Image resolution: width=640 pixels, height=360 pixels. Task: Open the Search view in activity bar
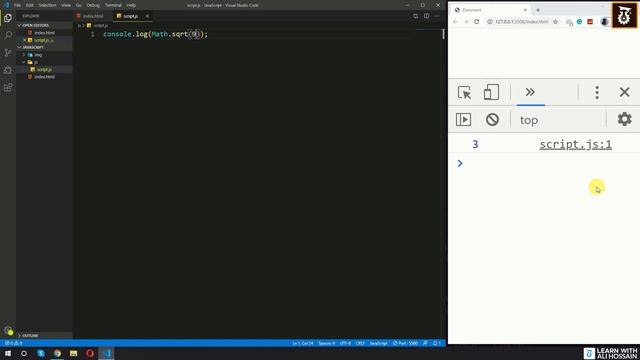click(x=8, y=35)
